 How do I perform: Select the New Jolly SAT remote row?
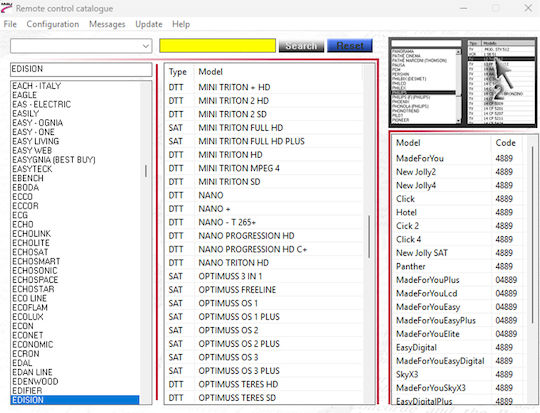click(x=458, y=253)
